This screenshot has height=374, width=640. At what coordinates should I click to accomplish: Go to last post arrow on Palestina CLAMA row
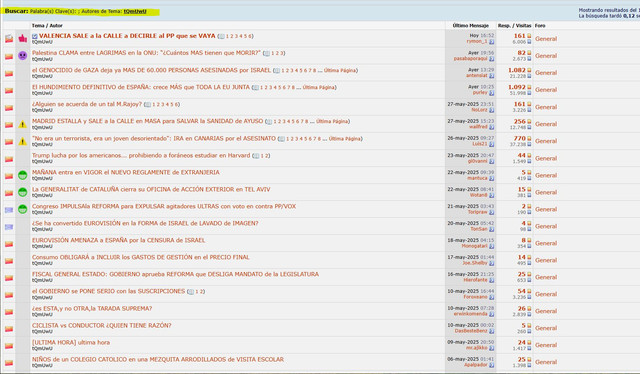[x=491, y=59]
